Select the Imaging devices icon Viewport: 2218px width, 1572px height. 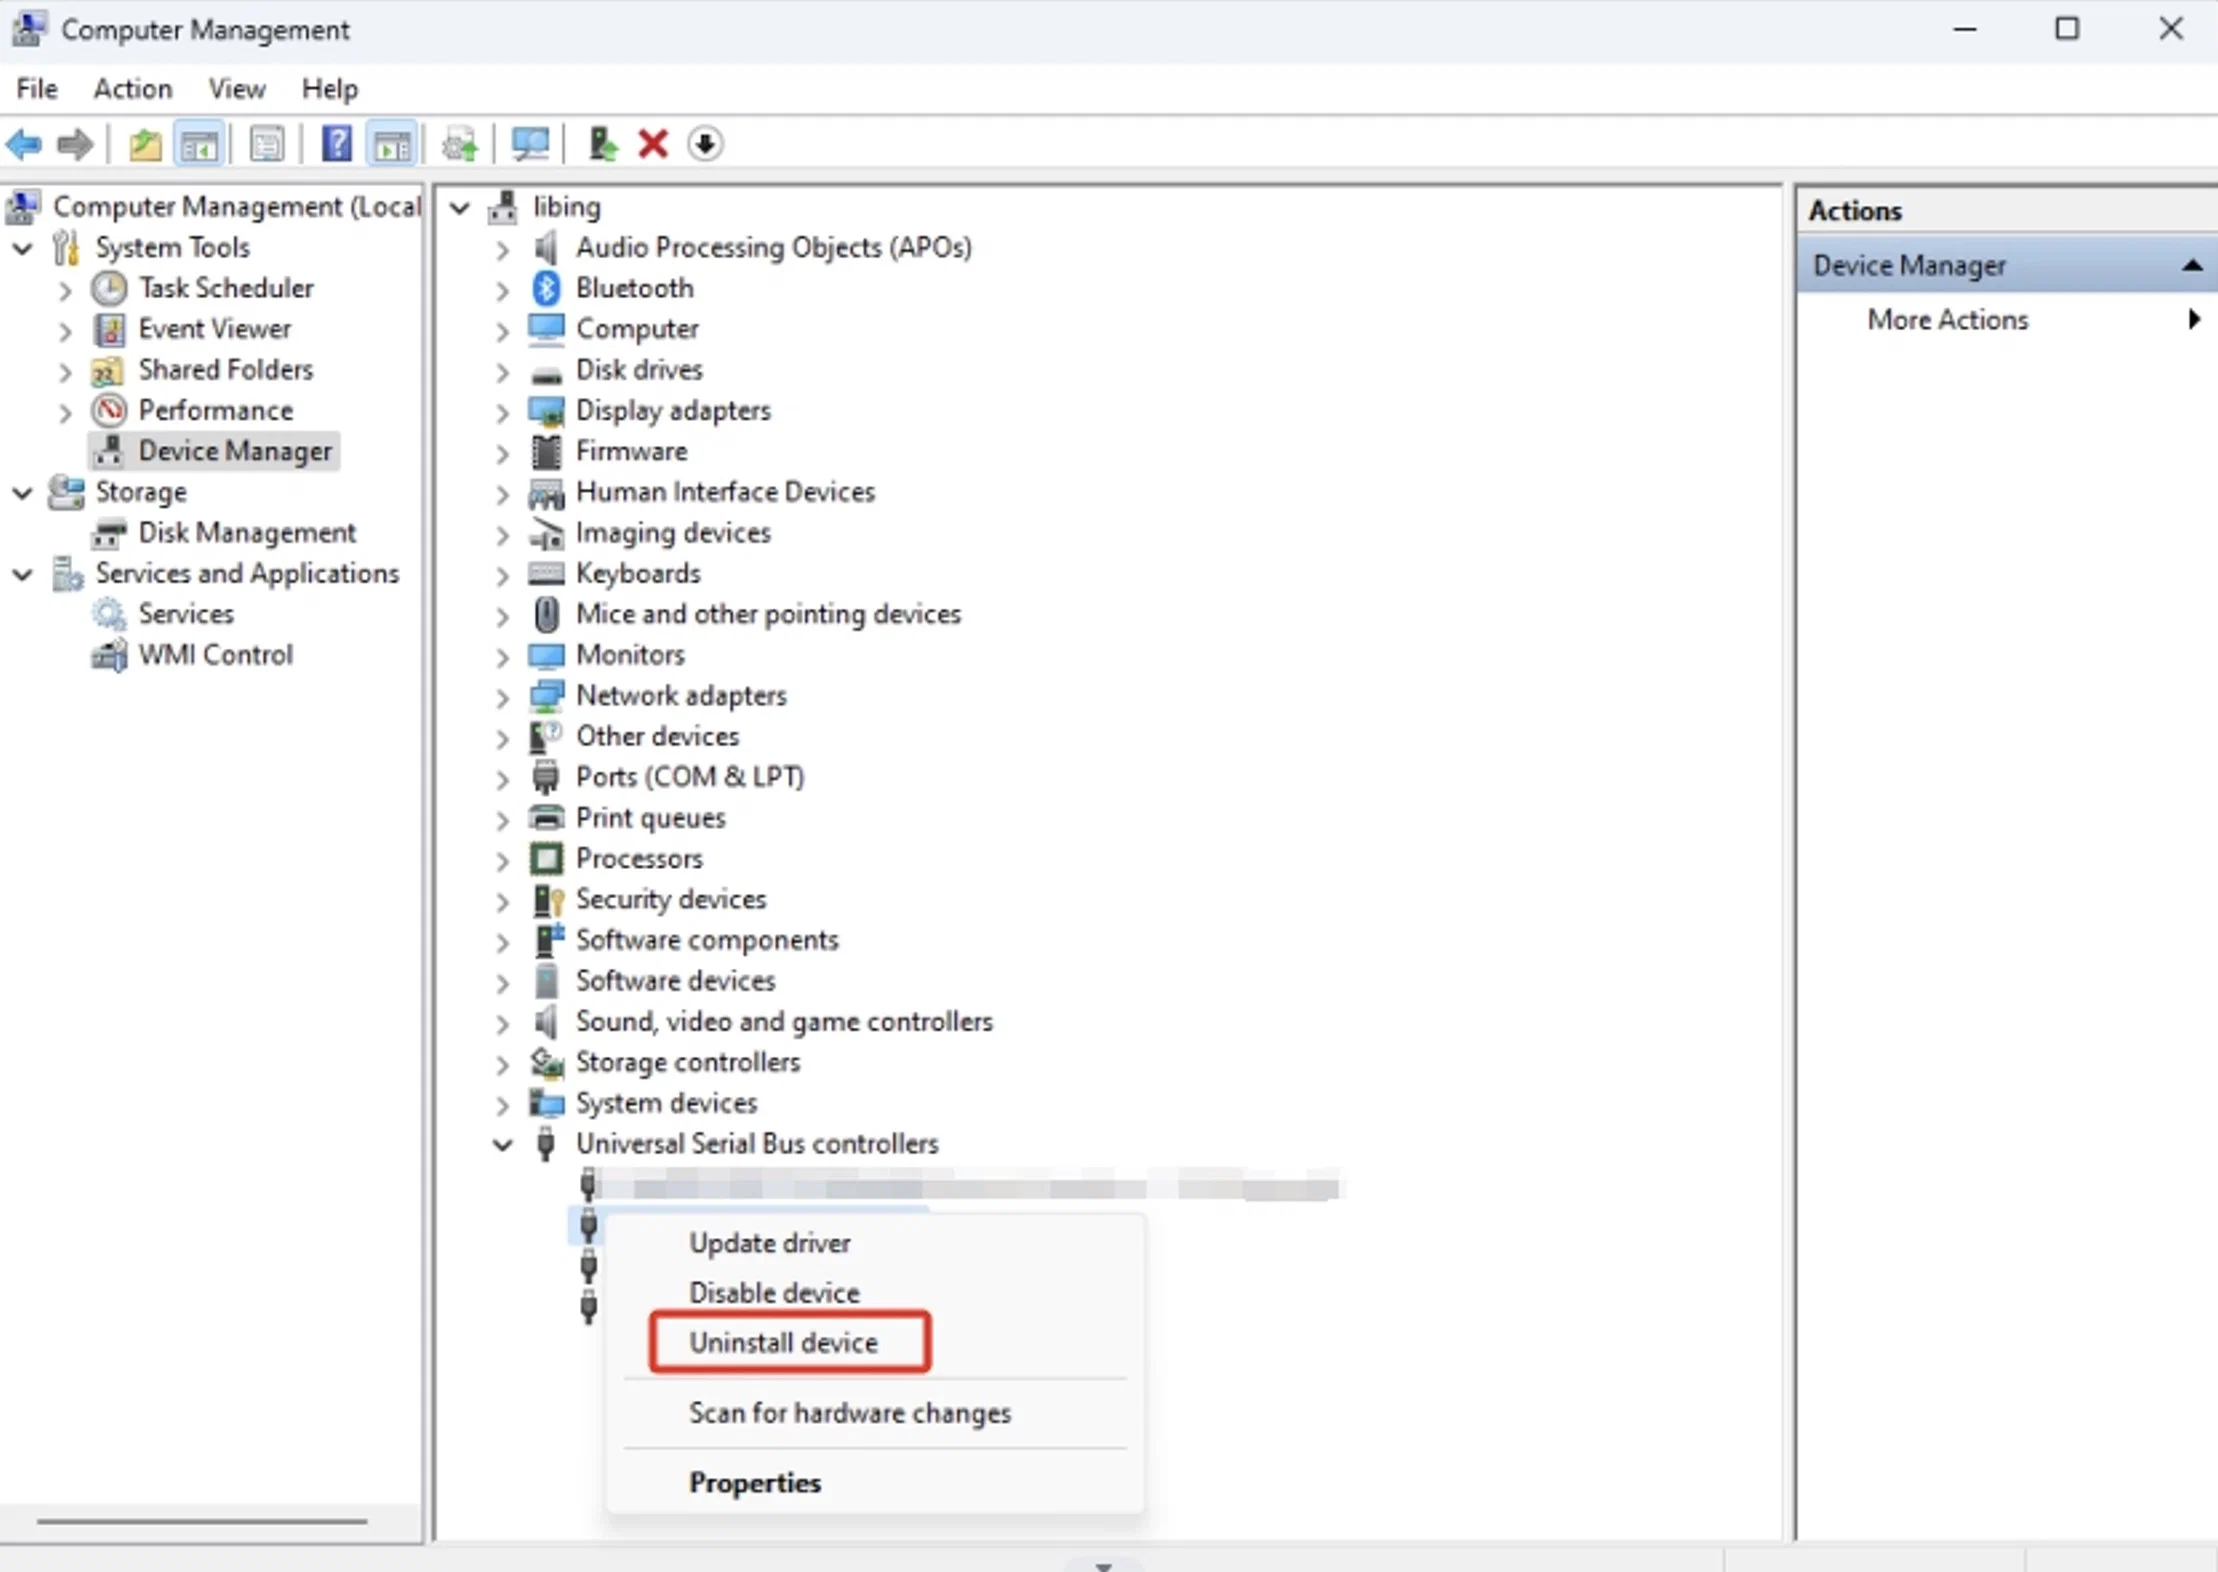click(546, 533)
